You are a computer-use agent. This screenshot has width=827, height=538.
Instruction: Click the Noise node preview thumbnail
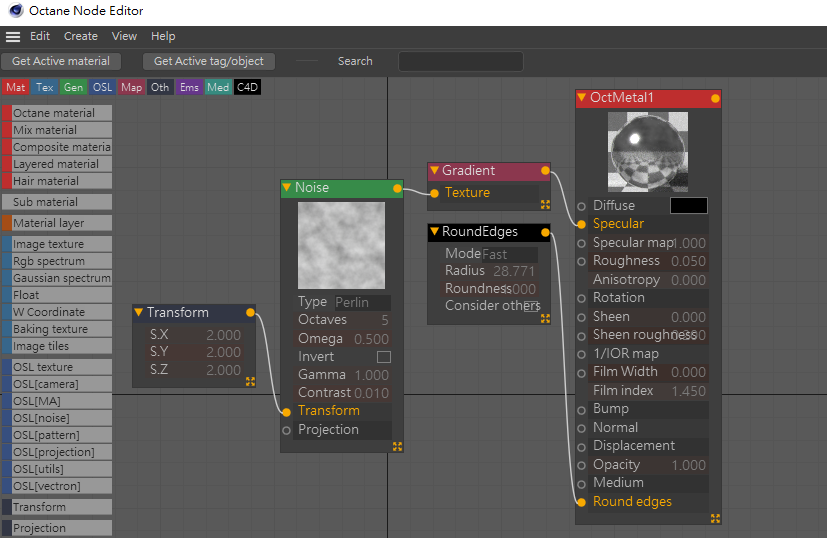341,245
